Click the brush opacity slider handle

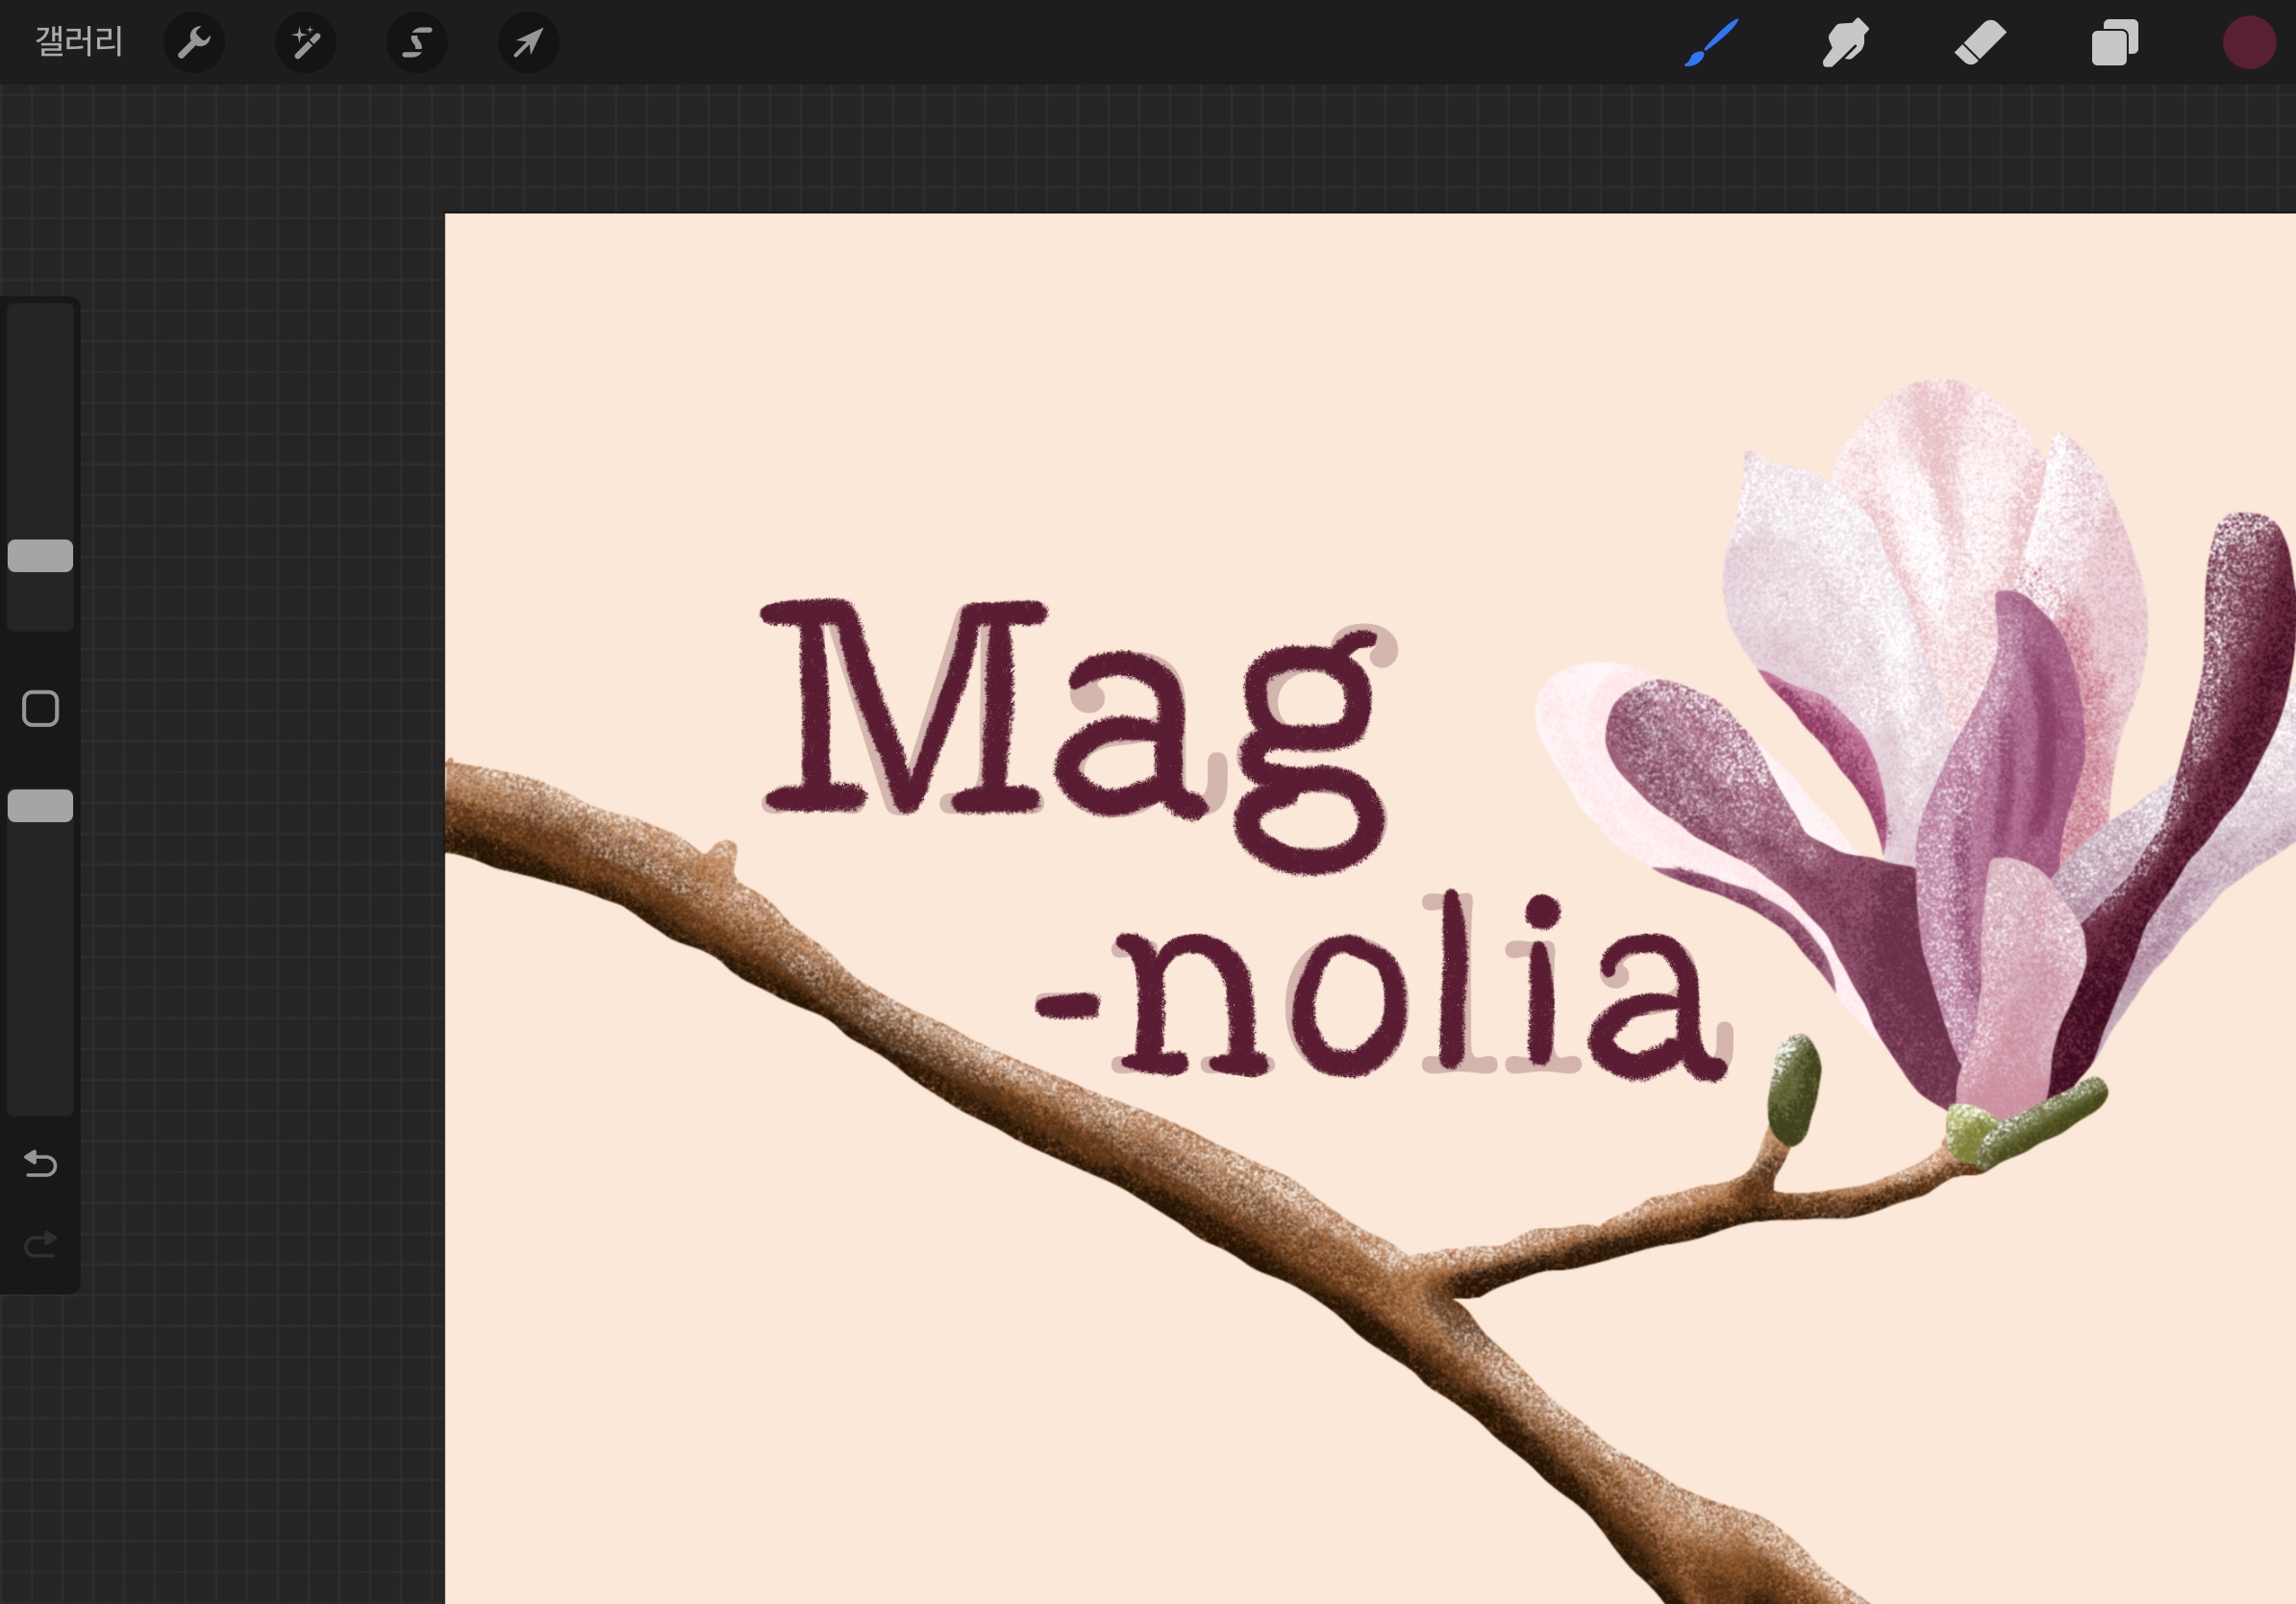(x=40, y=806)
